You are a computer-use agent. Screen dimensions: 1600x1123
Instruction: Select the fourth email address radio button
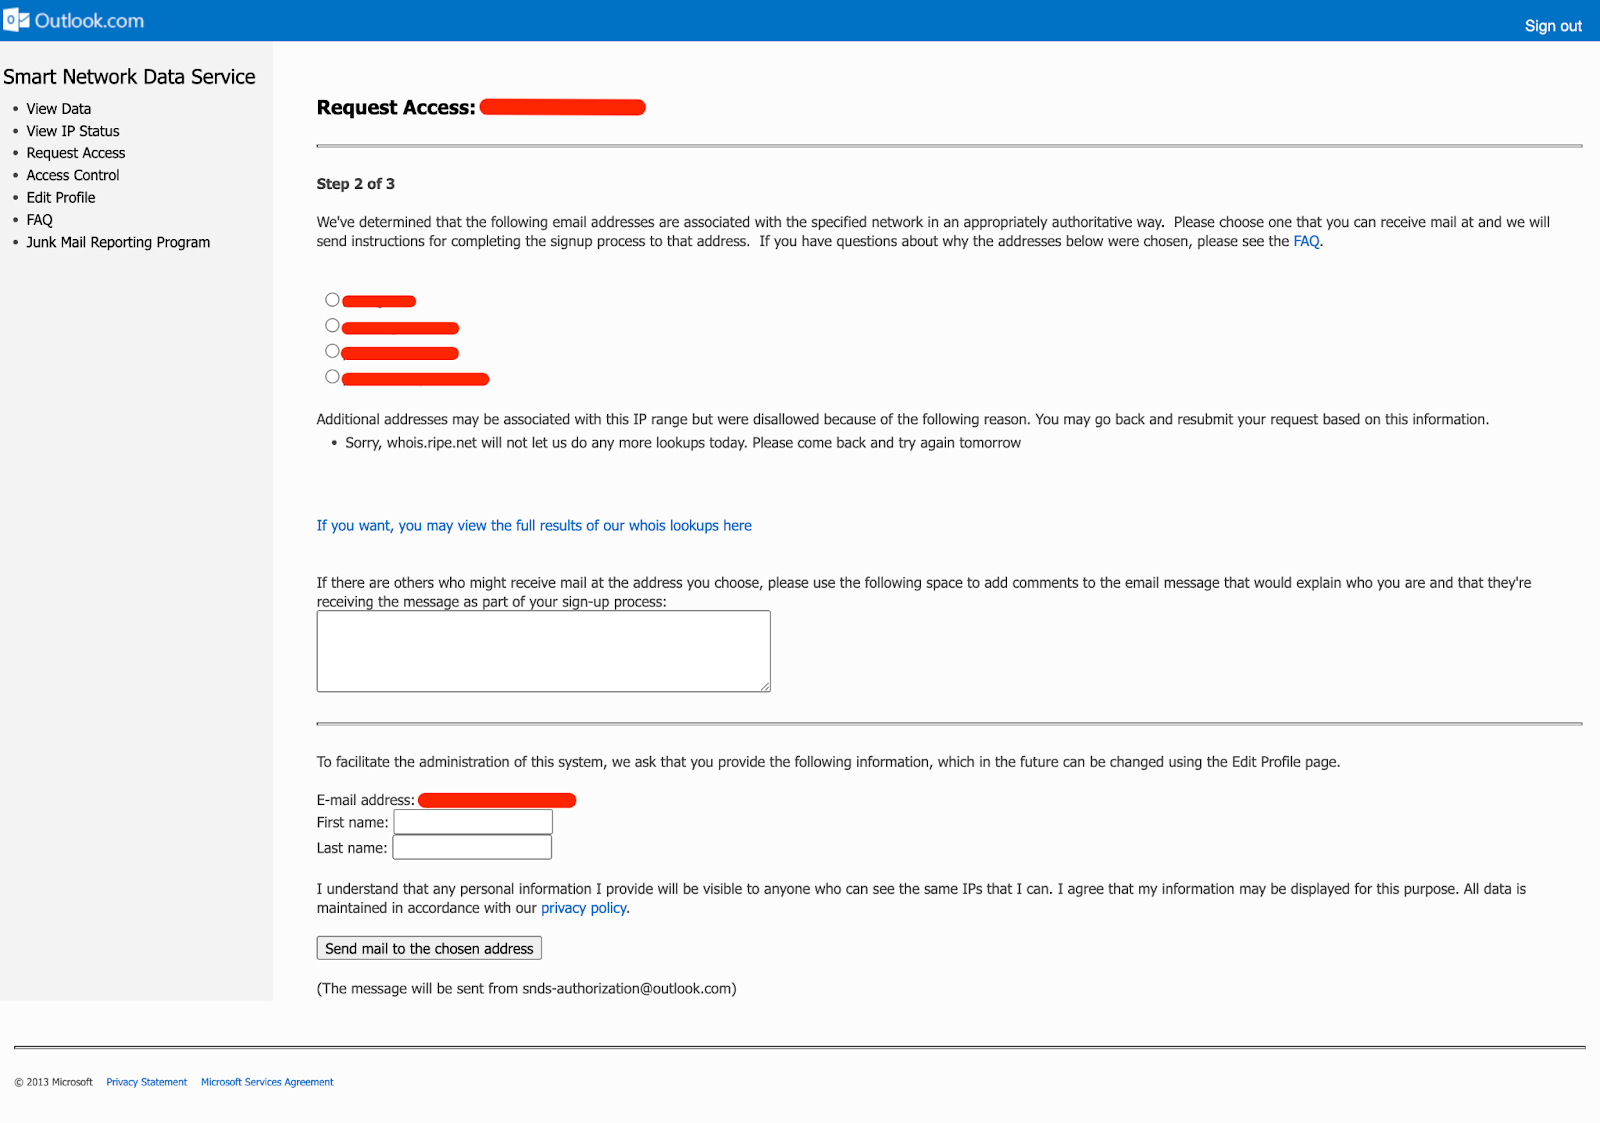pos(332,377)
